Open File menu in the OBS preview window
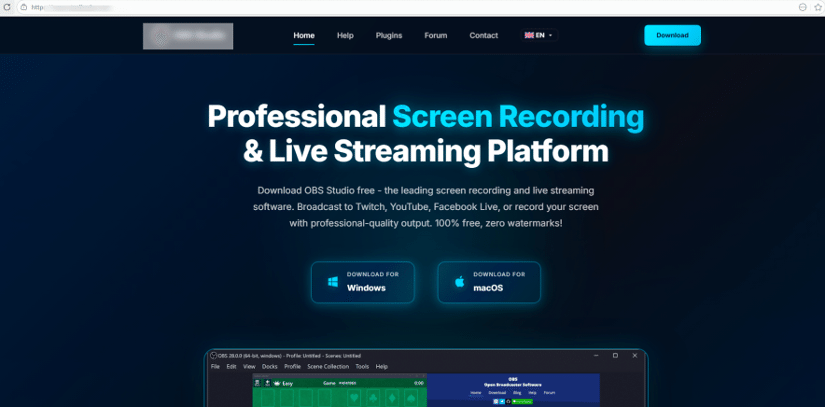 [215, 366]
